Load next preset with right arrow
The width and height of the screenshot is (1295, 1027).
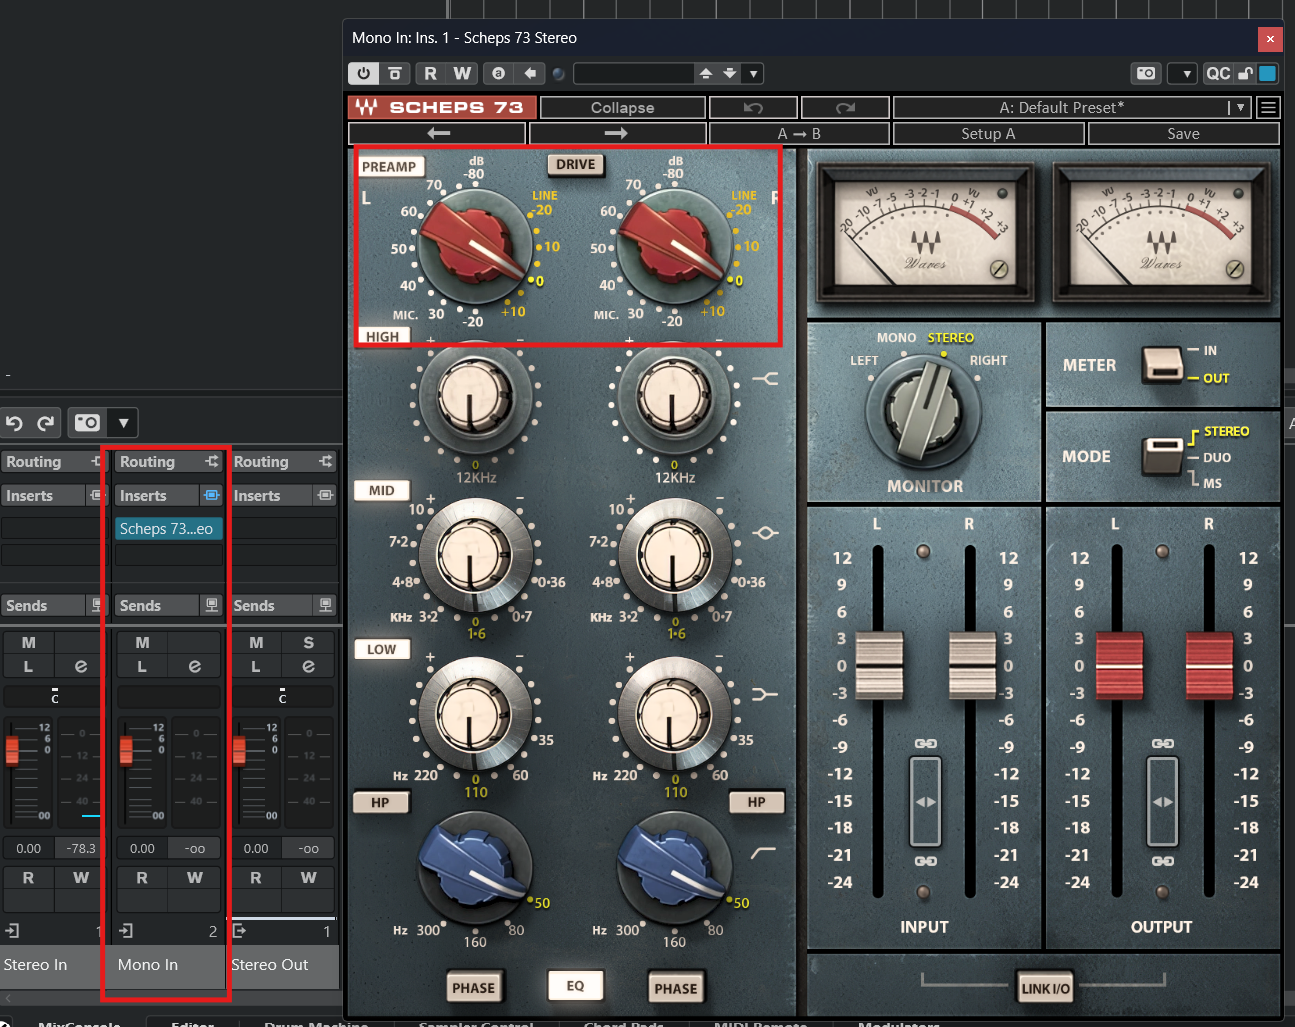pos(617,133)
